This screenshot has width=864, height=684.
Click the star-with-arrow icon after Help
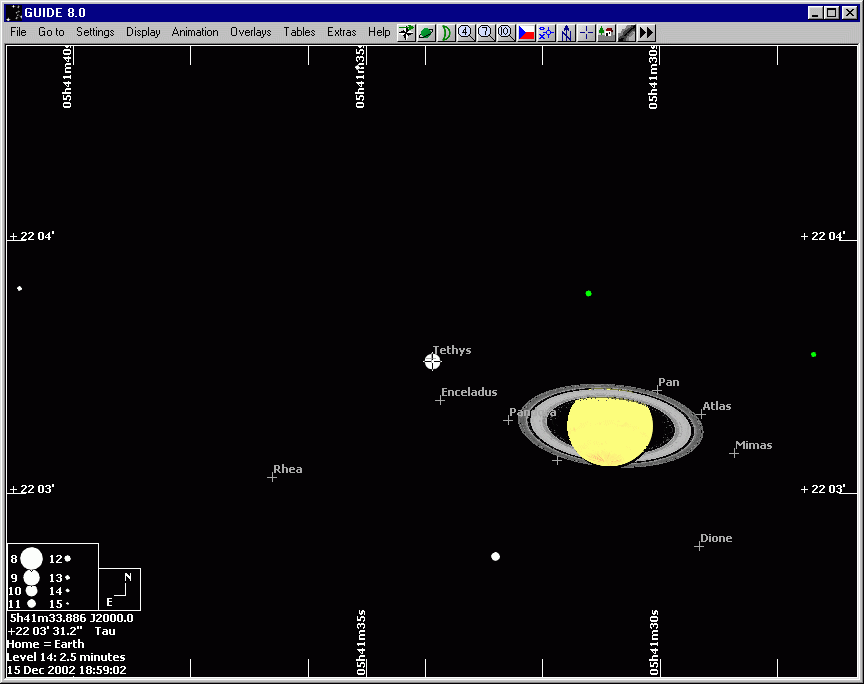tap(407, 32)
